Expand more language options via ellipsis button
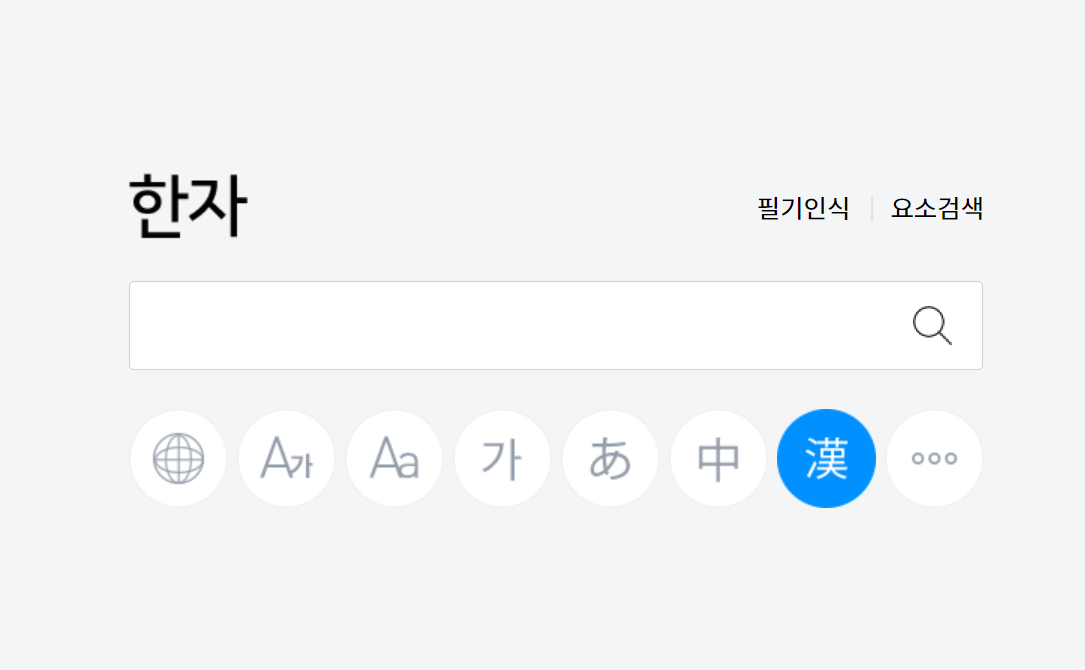 click(x=934, y=458)
